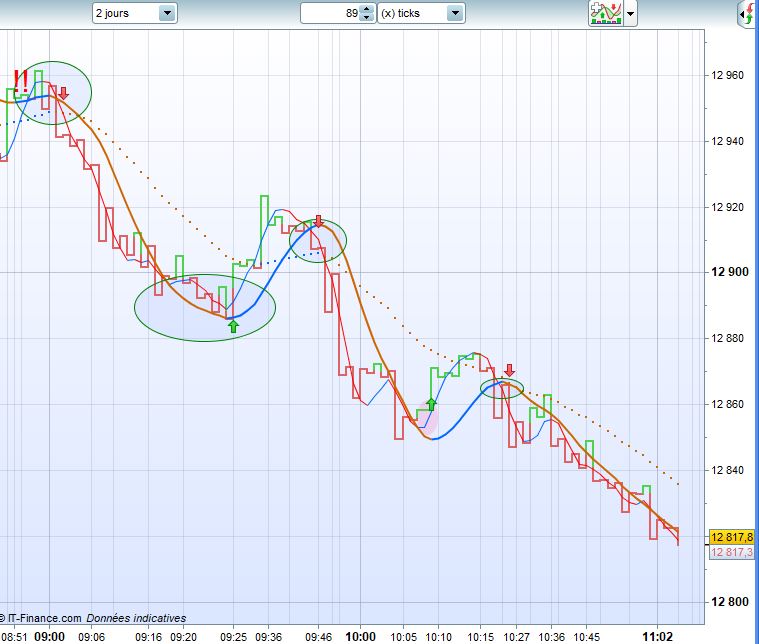The image size is (759, 644).
Task: Increase tick count with the up stepper
Action: click(367, 9)
